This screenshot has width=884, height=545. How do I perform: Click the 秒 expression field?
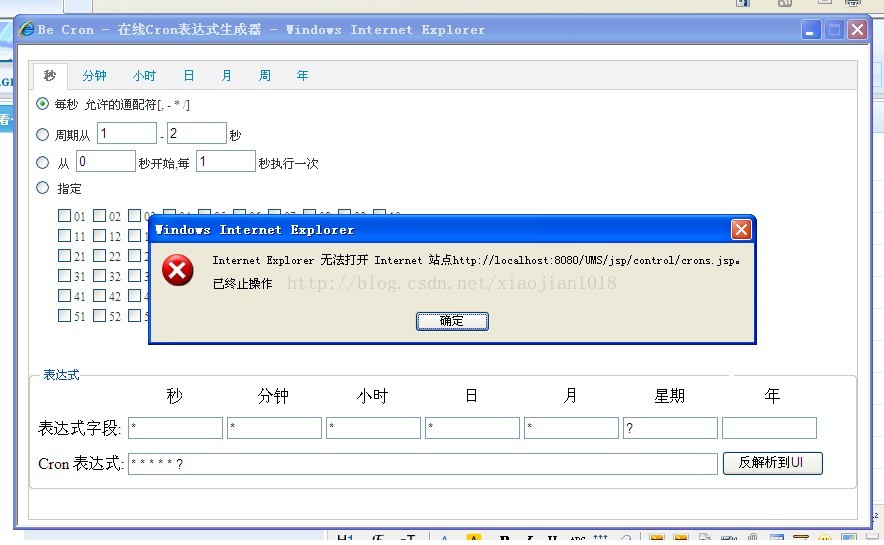pos(175,428)
